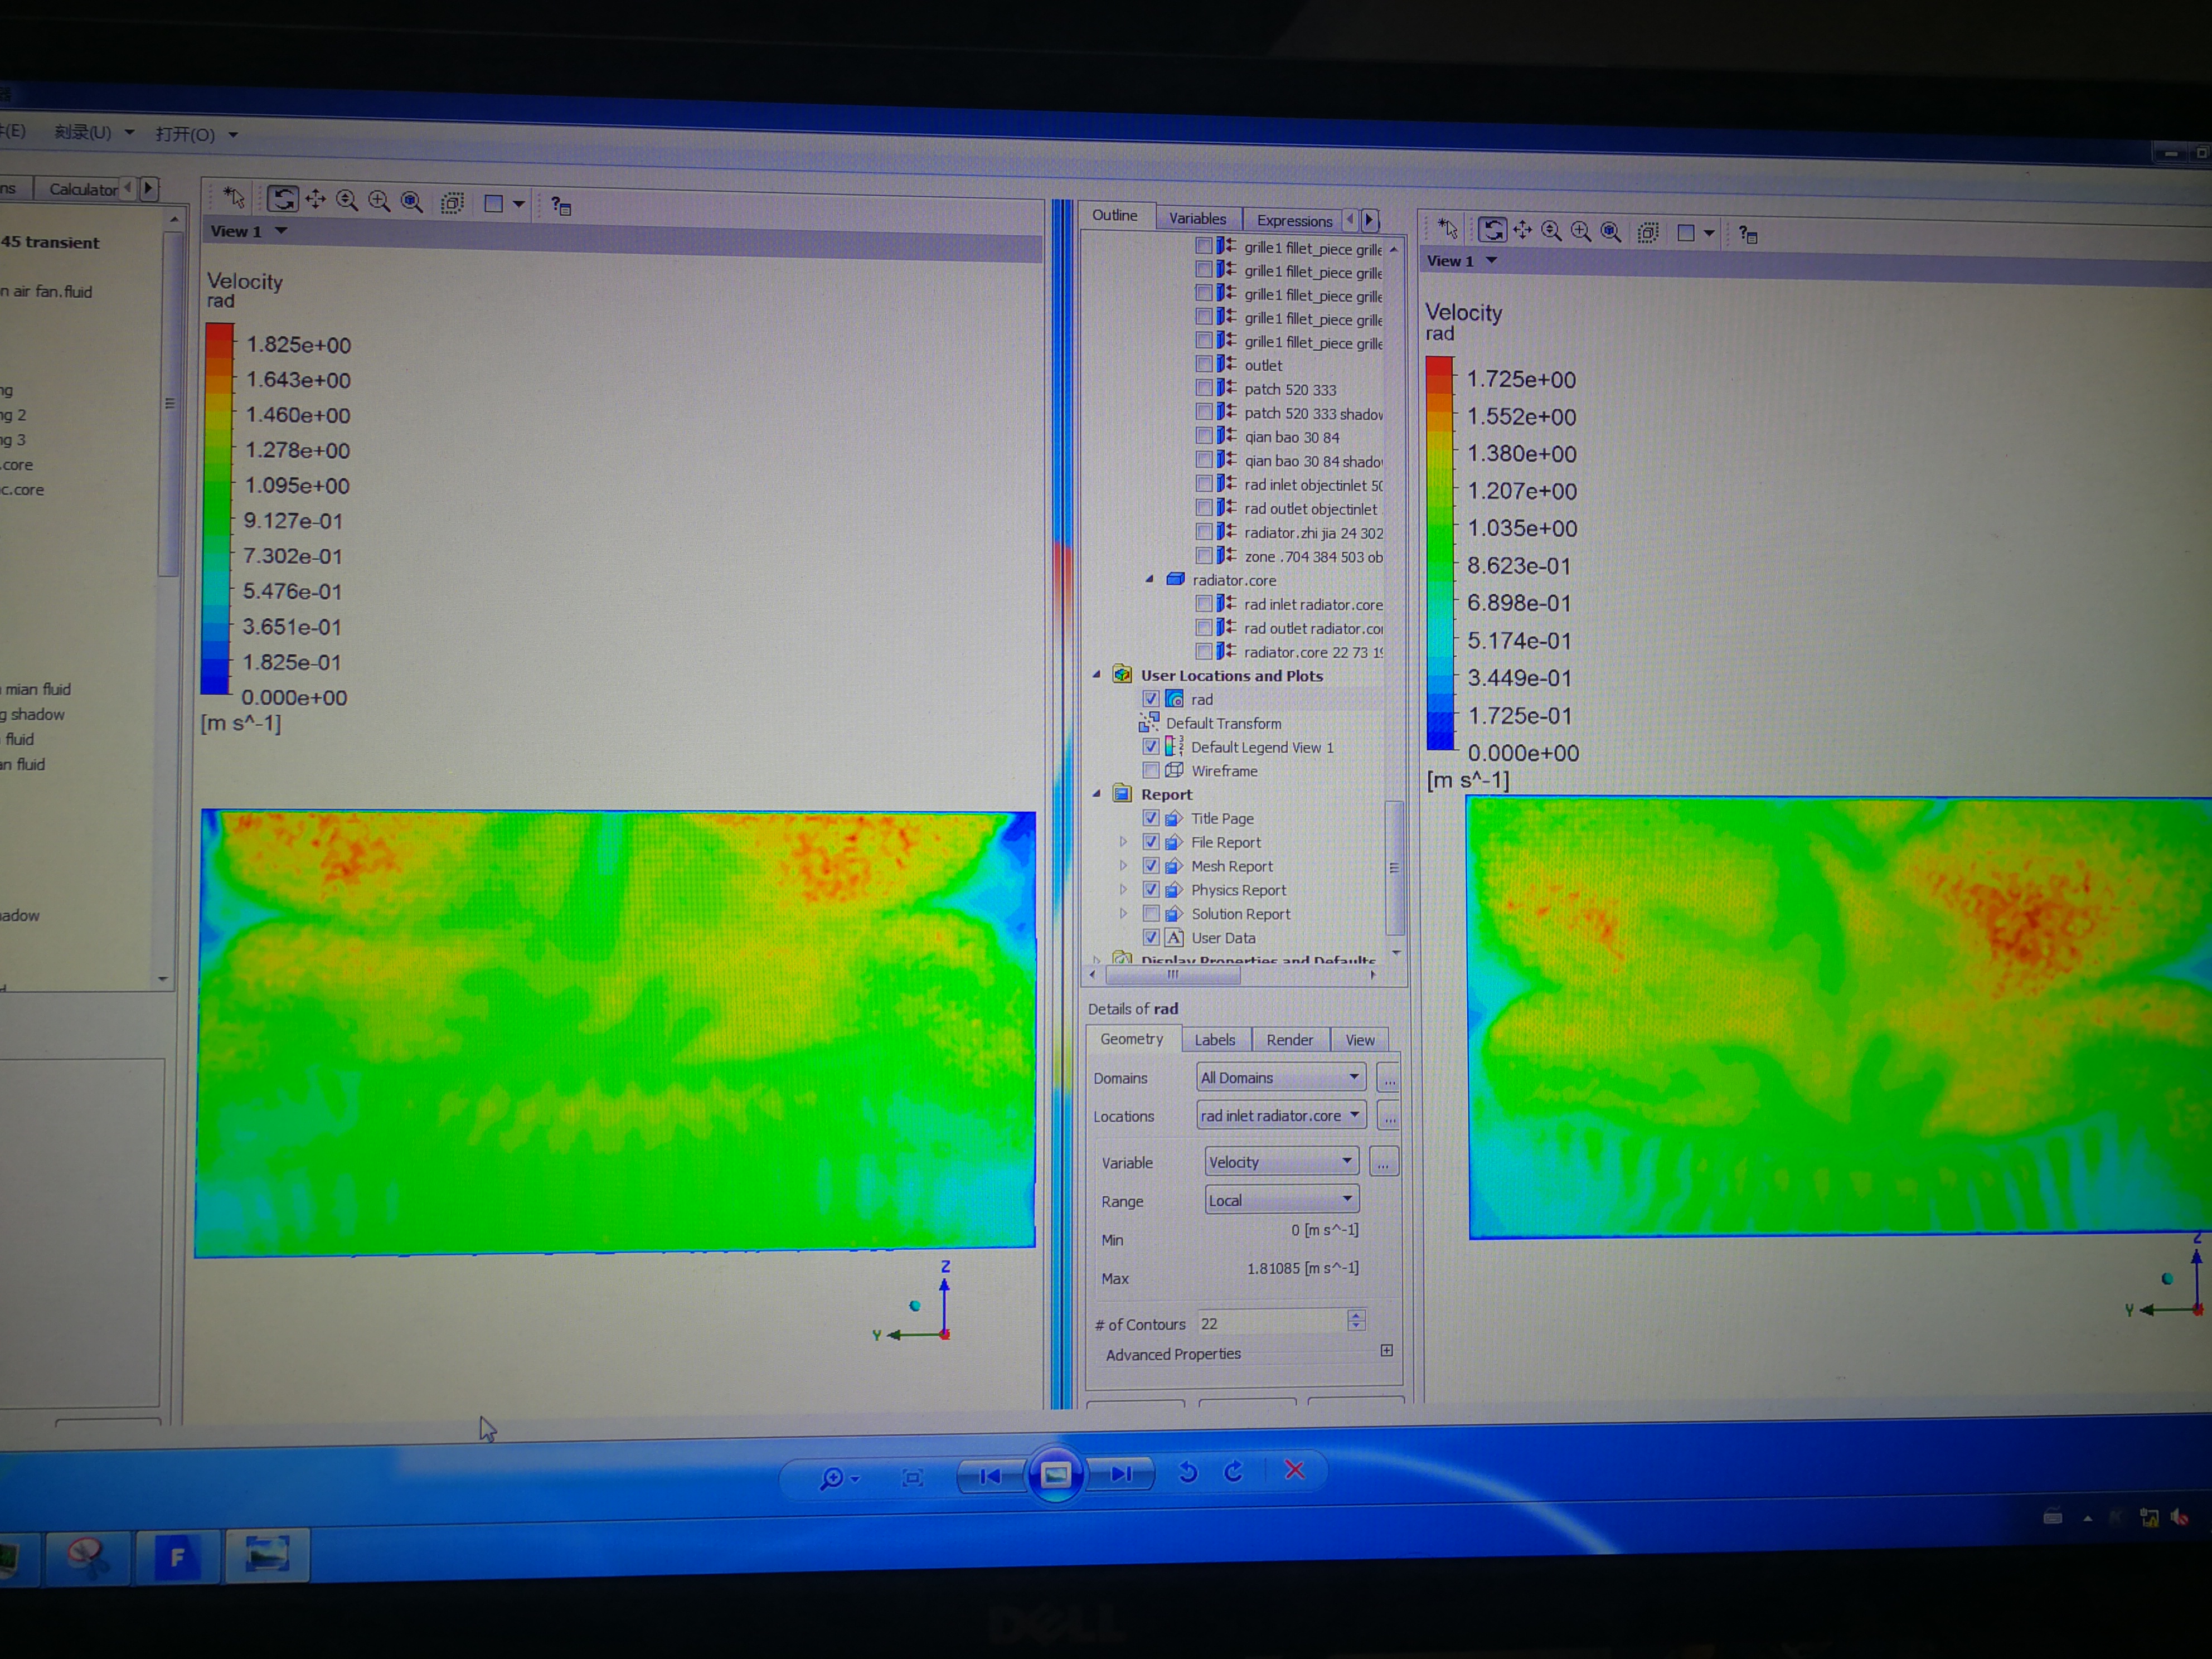Enable the Solution Report checkbox
The height and width of the screenshot is (1659, 2212).
tap(1151, 914)
